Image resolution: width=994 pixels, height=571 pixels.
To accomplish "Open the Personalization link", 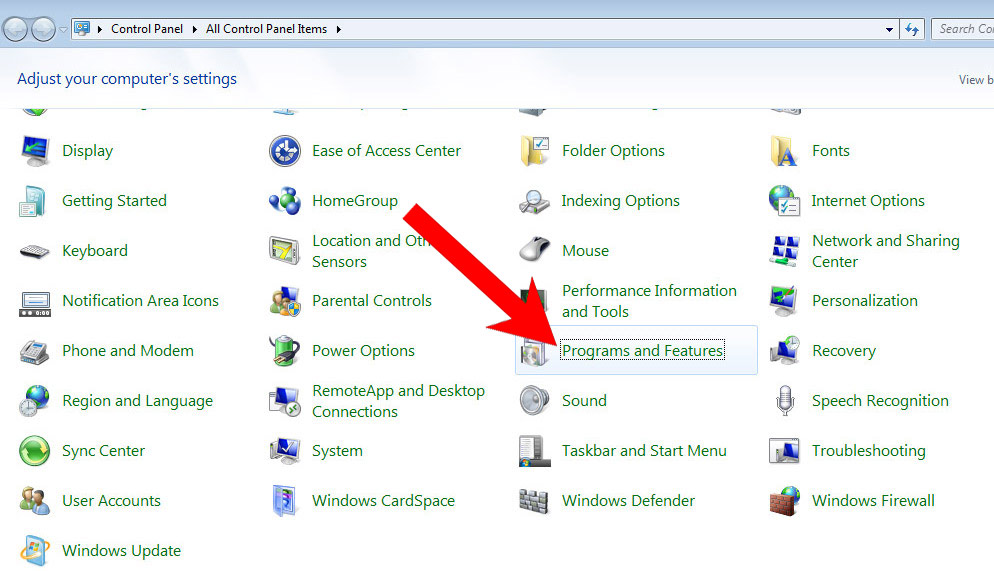I will pyautogui.click(x=865, y=300).
